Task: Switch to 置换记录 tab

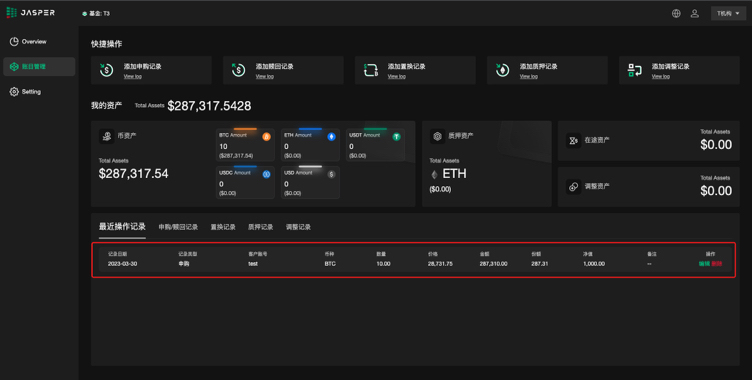Action: click(223, 227)
